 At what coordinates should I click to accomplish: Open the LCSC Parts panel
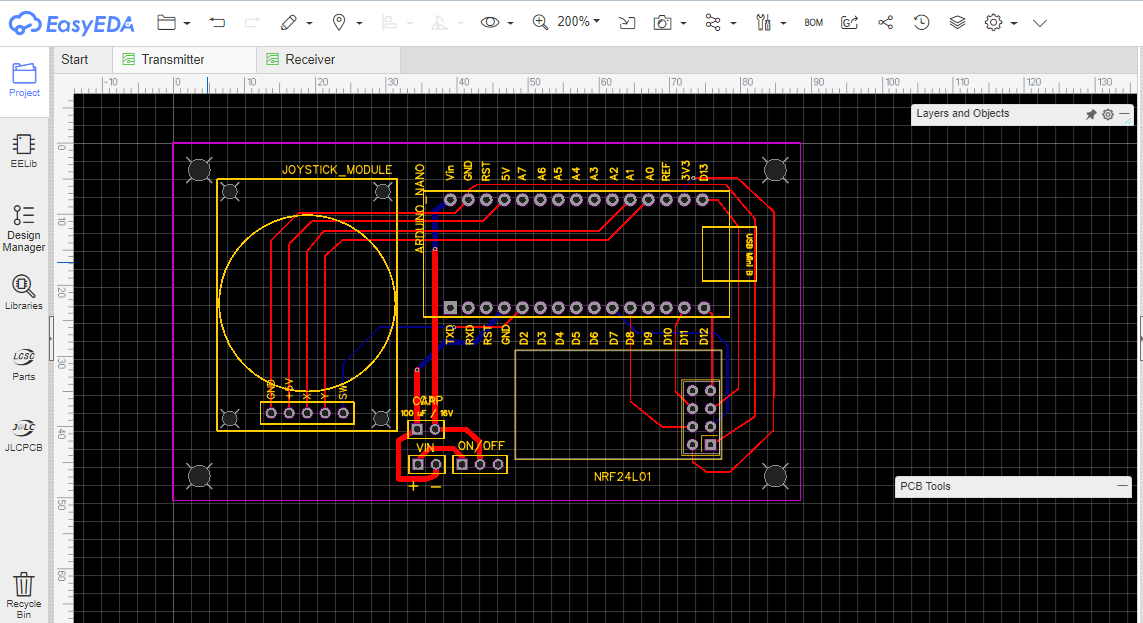click(x=24, y=364)
